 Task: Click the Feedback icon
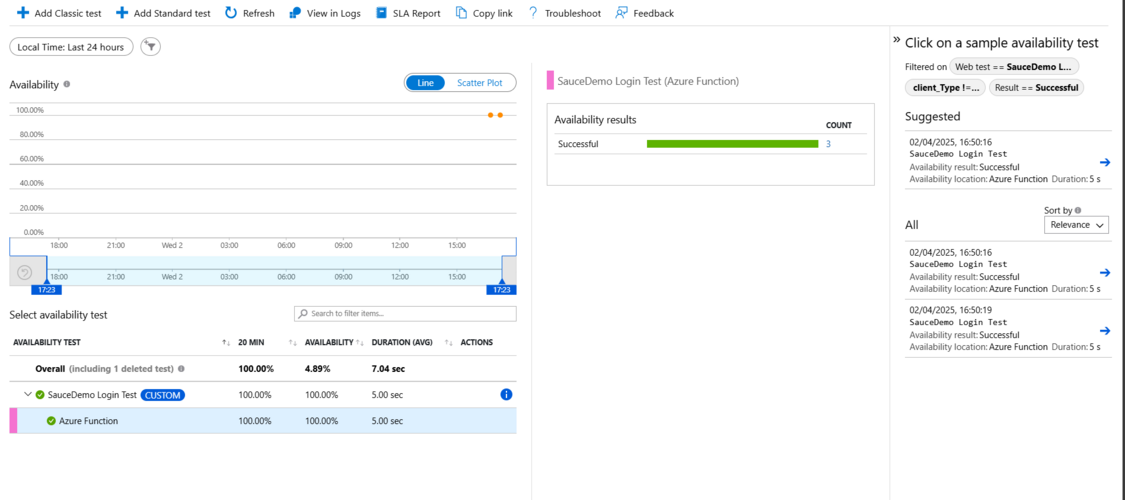click(x=621, y=13)
